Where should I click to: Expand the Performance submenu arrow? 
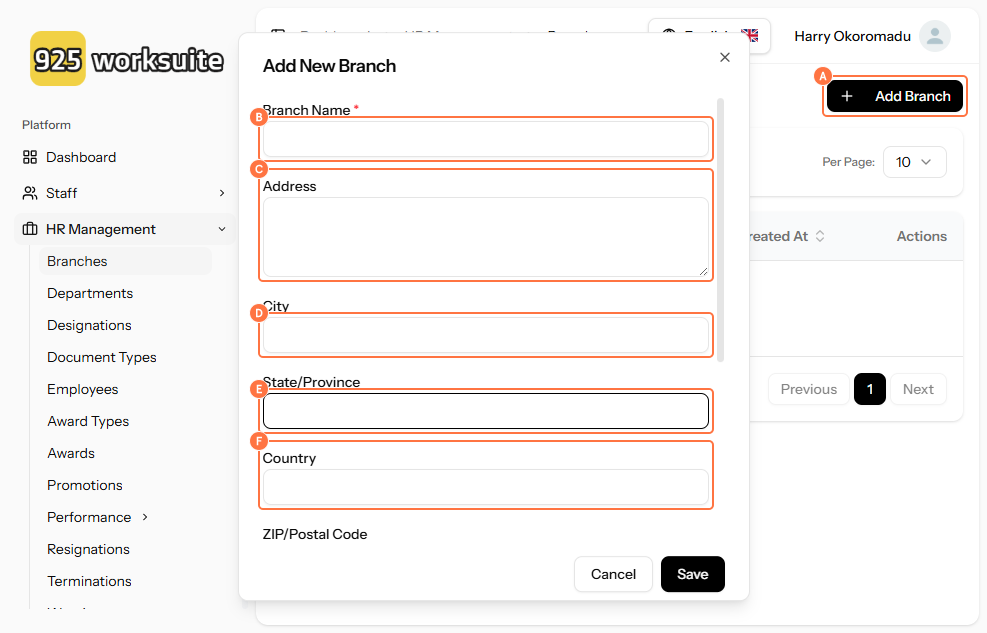point(145,517)
